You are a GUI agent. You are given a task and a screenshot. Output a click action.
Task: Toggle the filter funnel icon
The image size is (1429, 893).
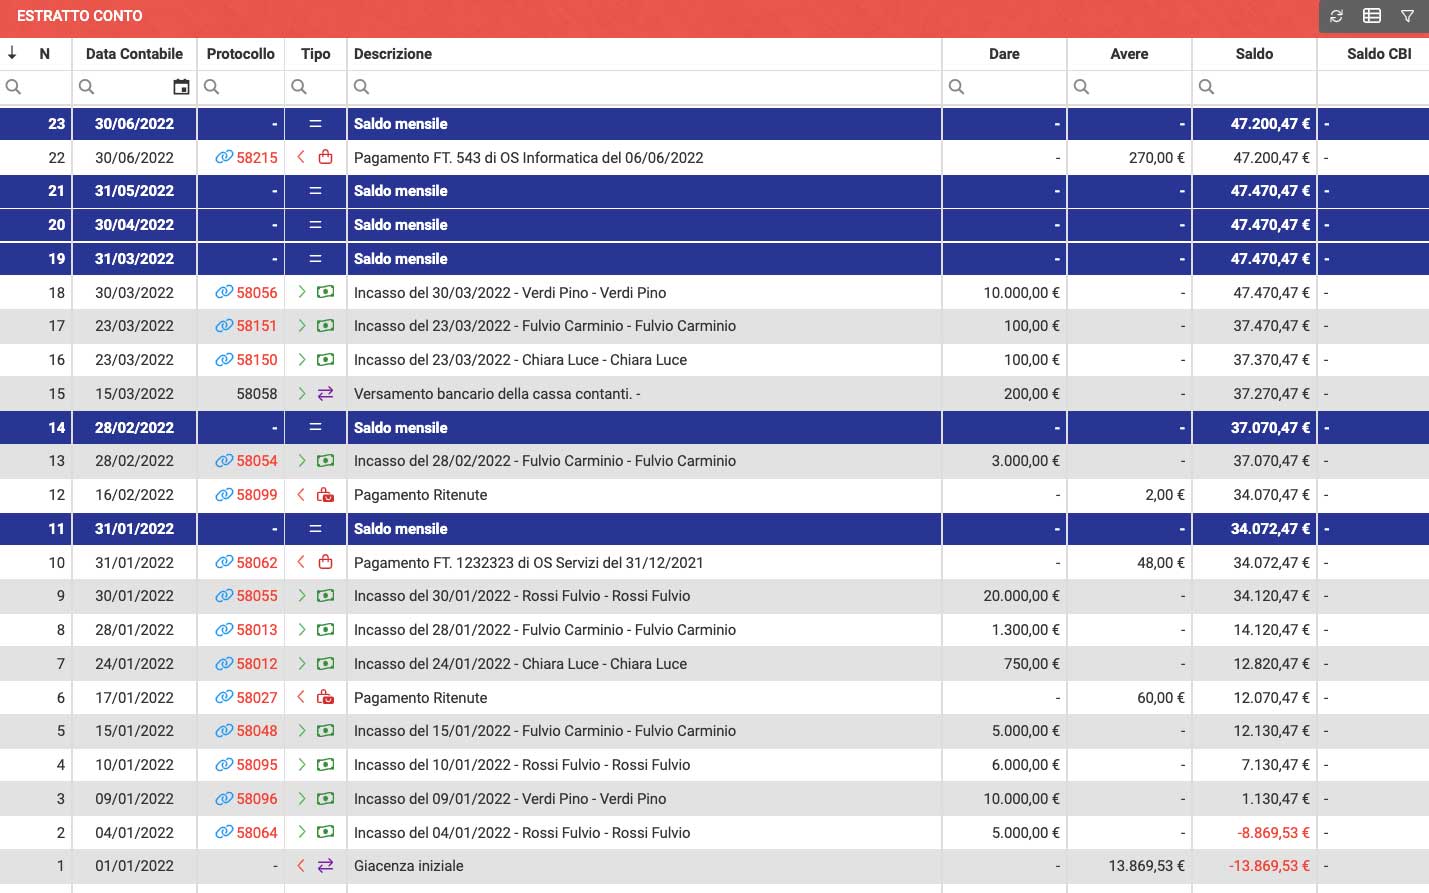tap(1407, 16)
